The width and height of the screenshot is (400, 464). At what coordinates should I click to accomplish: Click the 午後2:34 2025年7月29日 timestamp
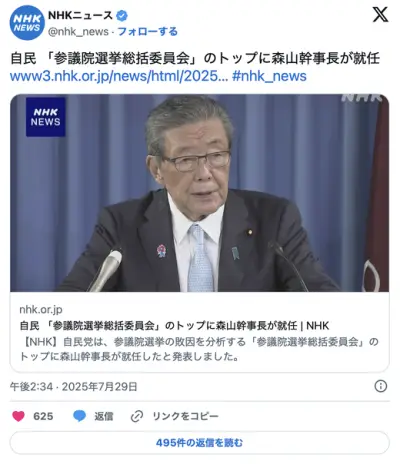click(x=74, y=387)
